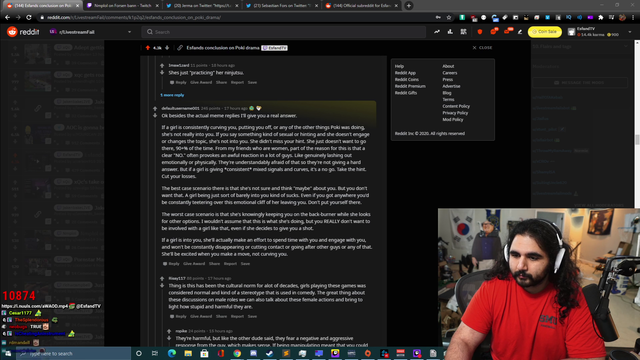
Task: Click the Coin Sale button
Action: coord(544,32)
